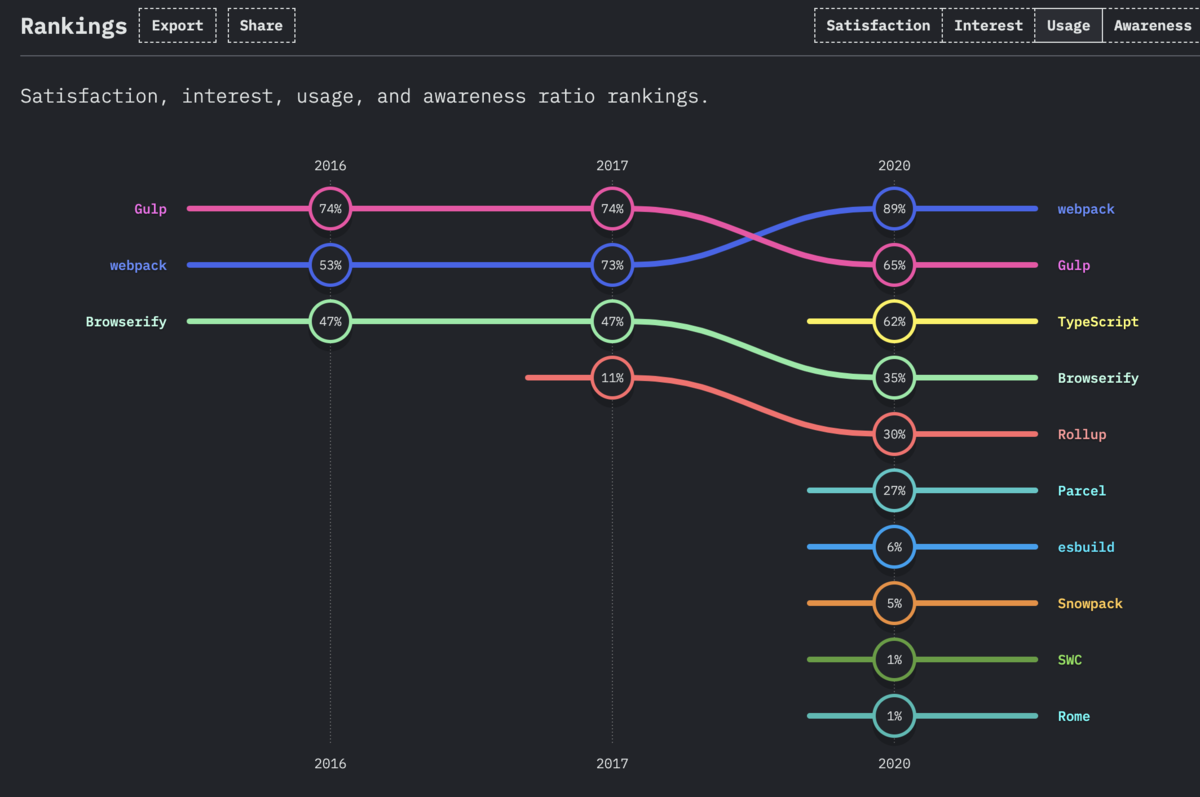This screenshot has width=1200, height=797.
Task: Click the yellow TypeScript label
Action: pos(1098,322)
